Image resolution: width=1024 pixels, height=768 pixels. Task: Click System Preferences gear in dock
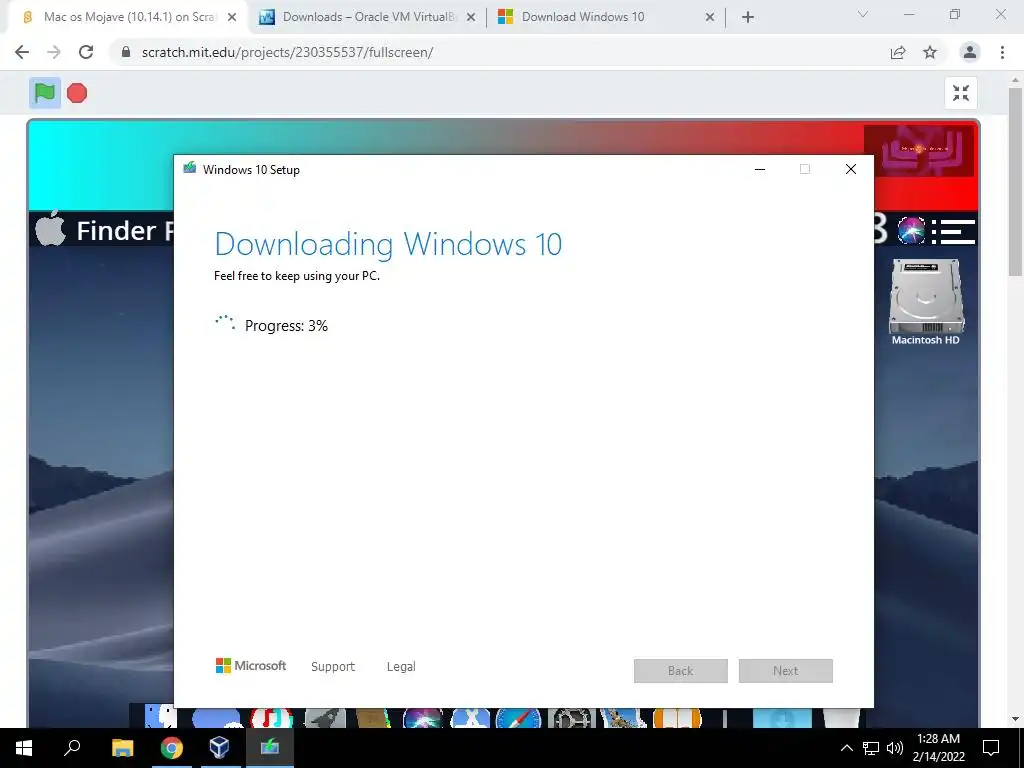(571, 718)
